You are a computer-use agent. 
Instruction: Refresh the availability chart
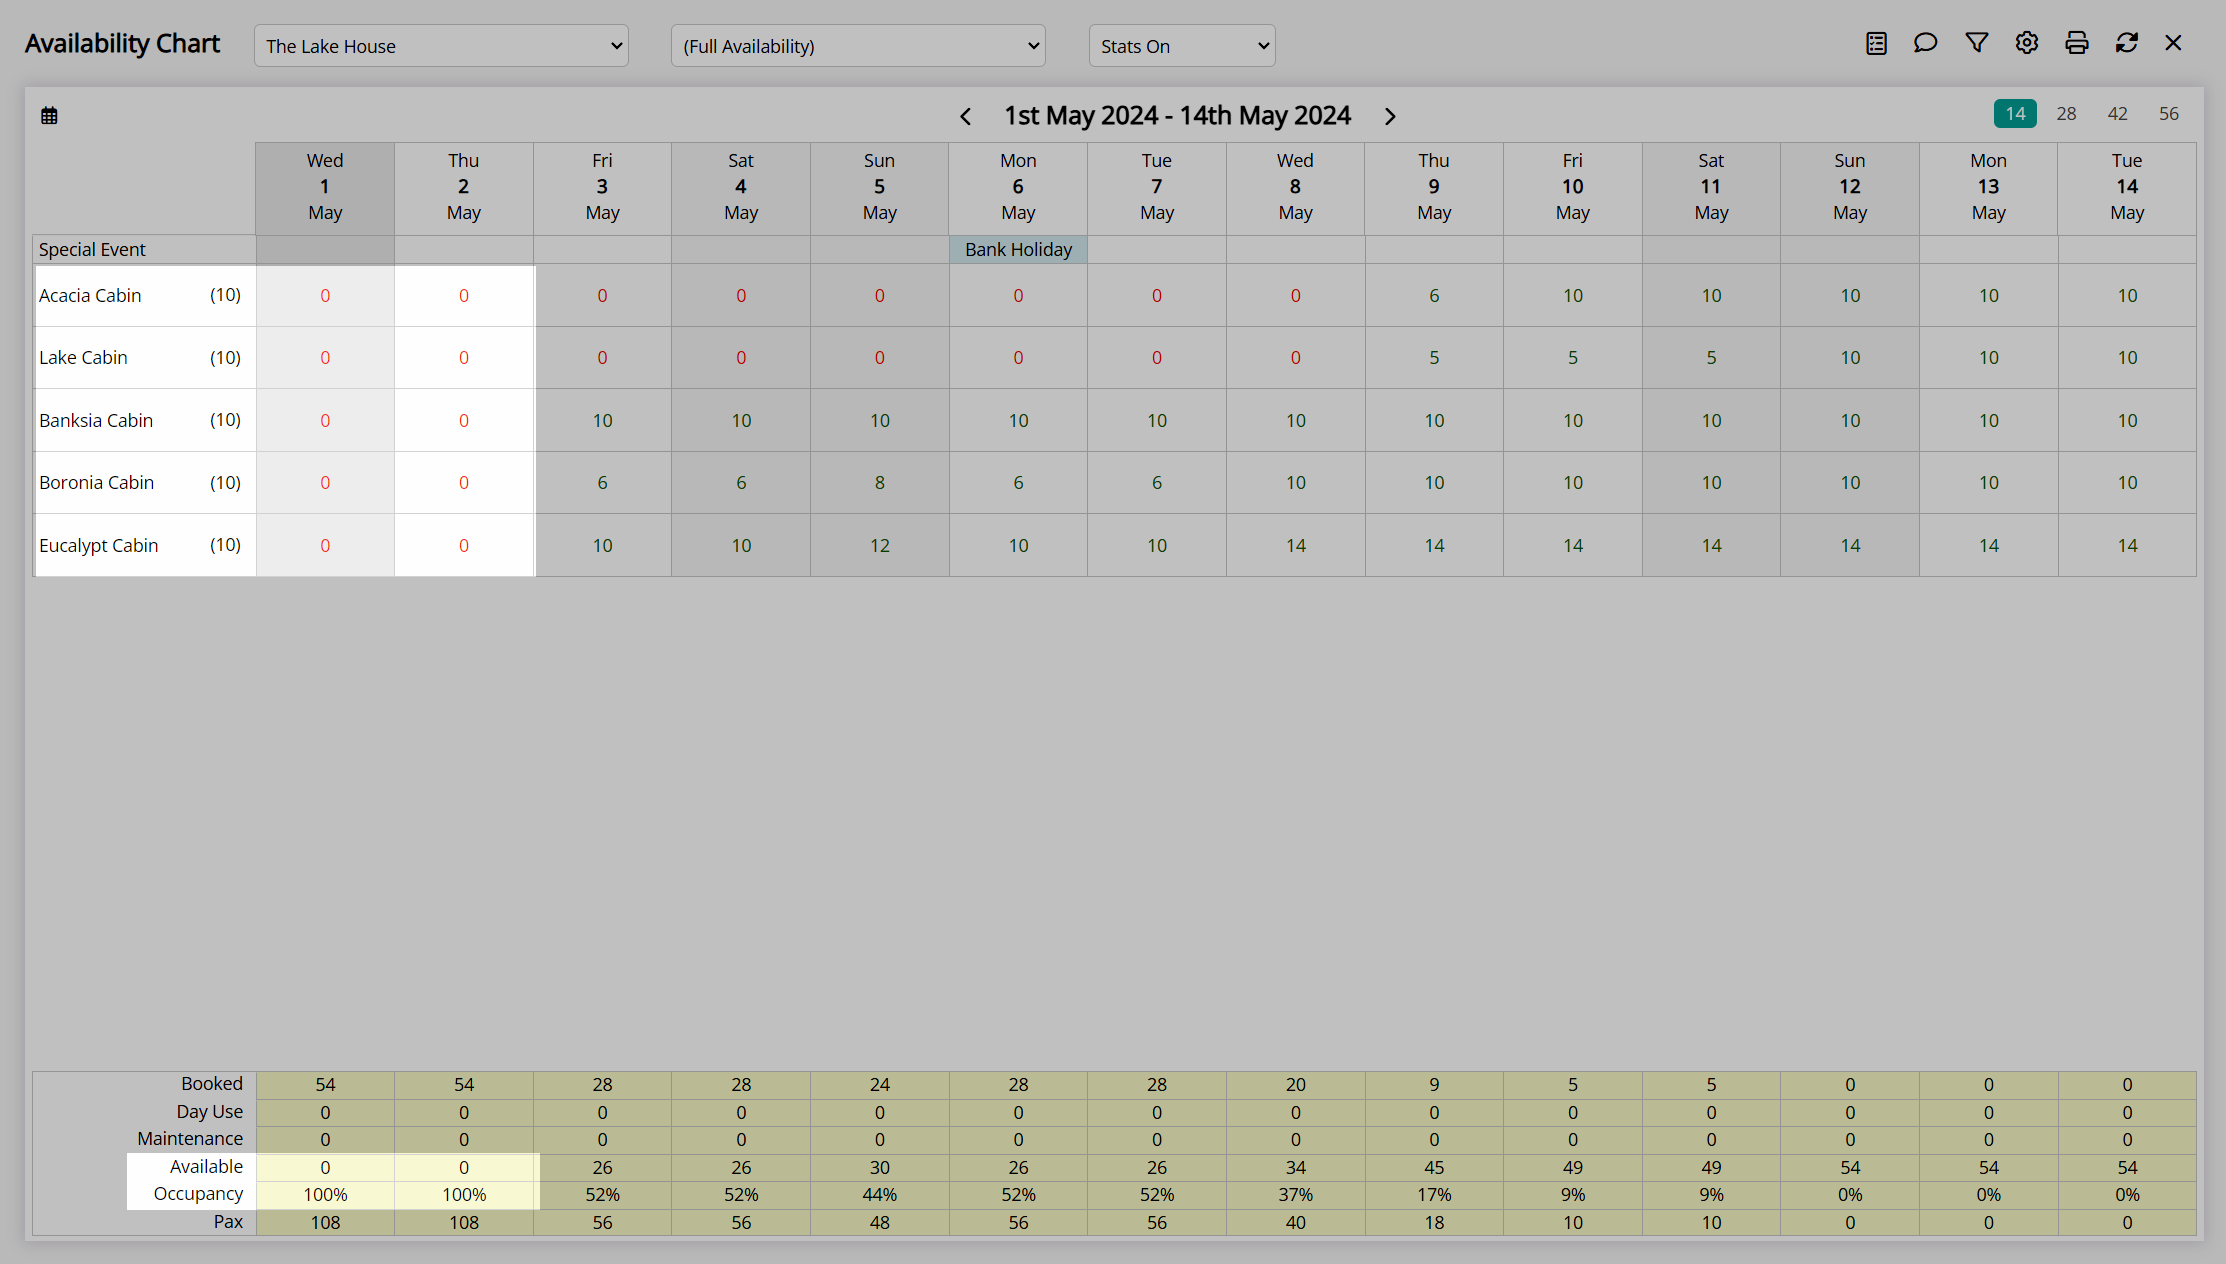(2126, 43)
